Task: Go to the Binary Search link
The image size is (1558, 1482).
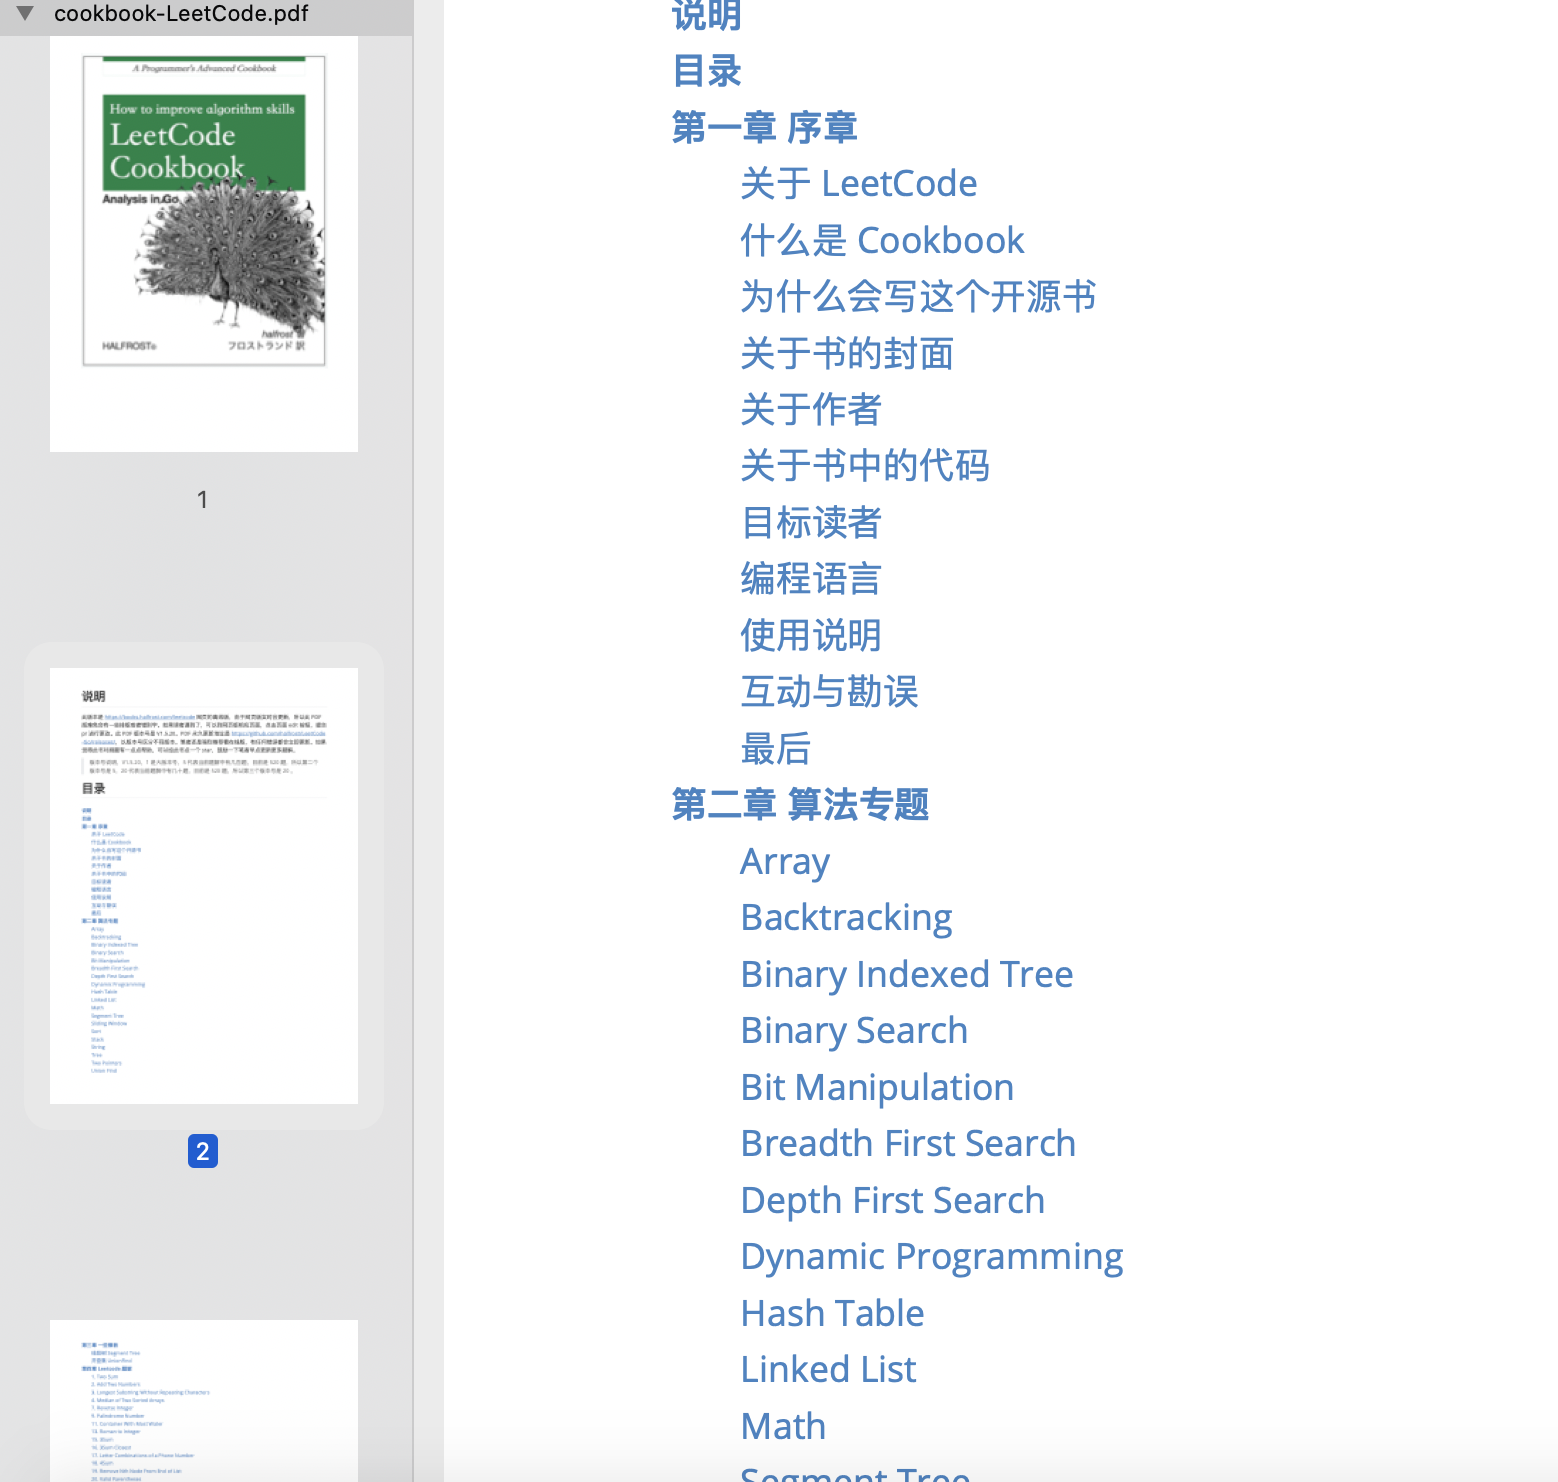Action: click(855, 1031)
